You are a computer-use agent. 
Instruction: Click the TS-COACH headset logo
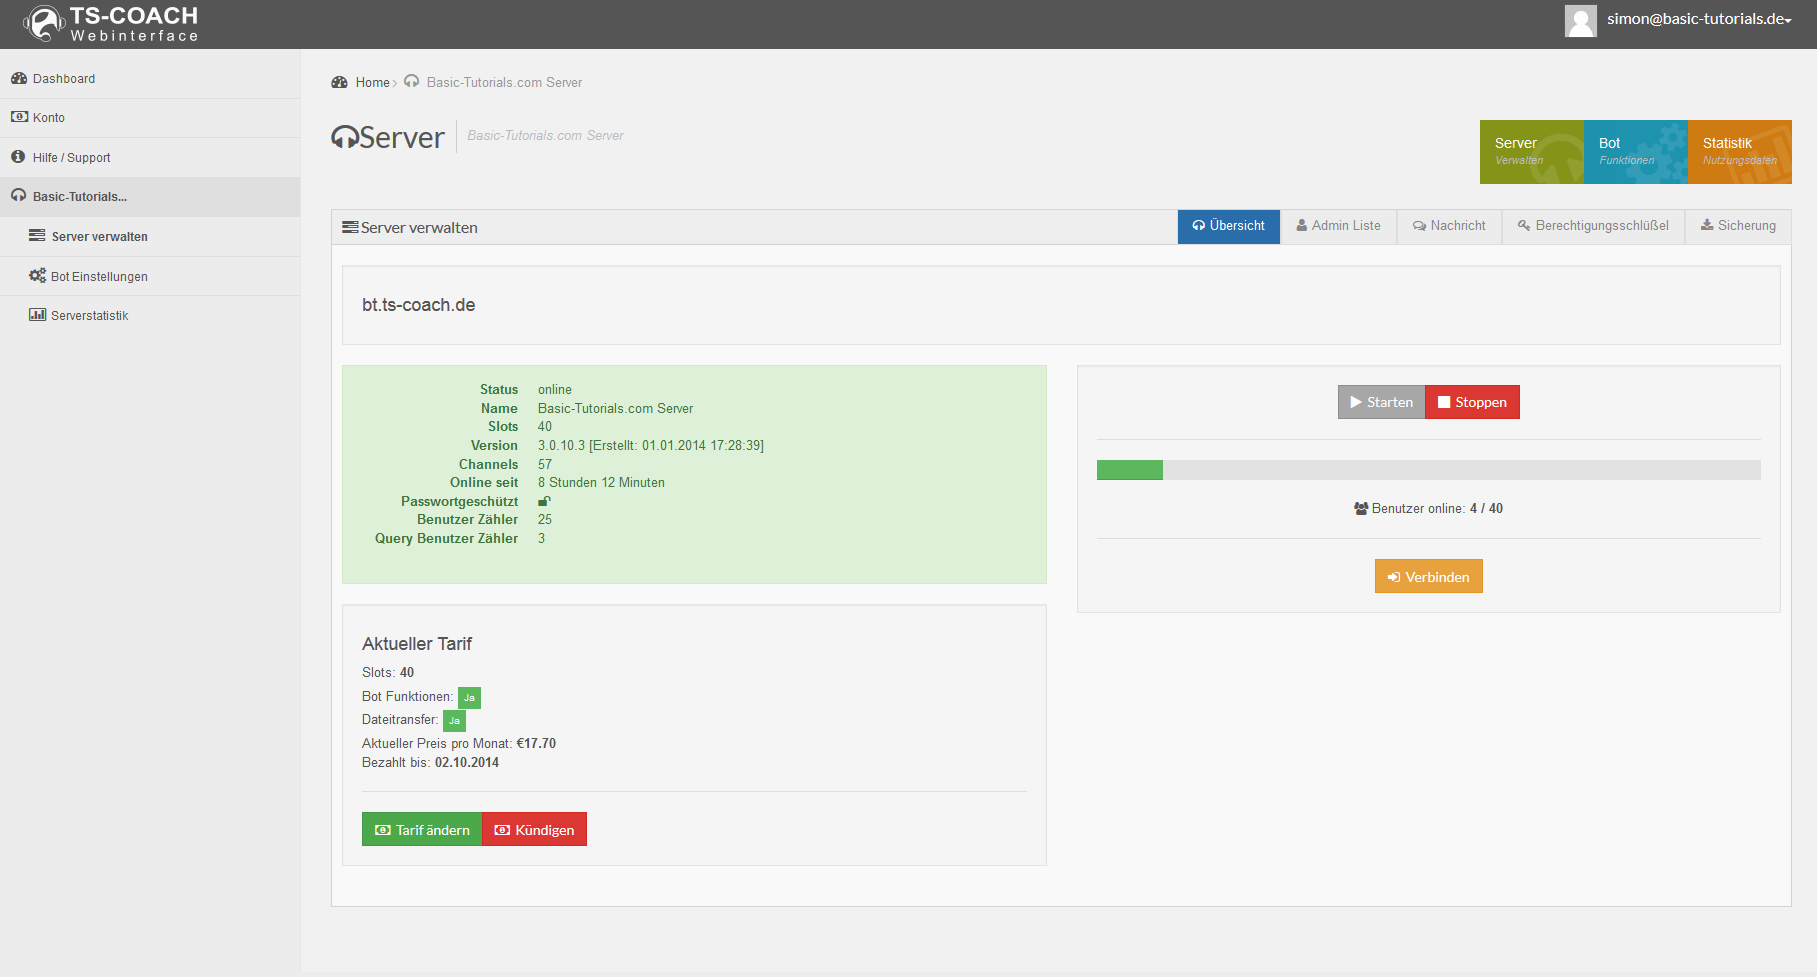(x=44, y=23)
